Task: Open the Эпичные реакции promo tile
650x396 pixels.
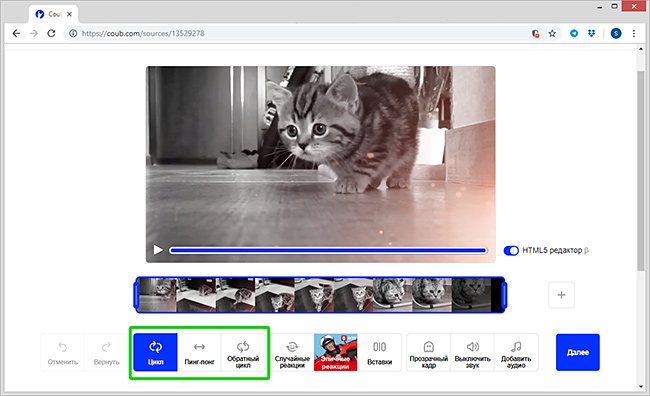Action: pyautogui.click(x=336, y=352)
